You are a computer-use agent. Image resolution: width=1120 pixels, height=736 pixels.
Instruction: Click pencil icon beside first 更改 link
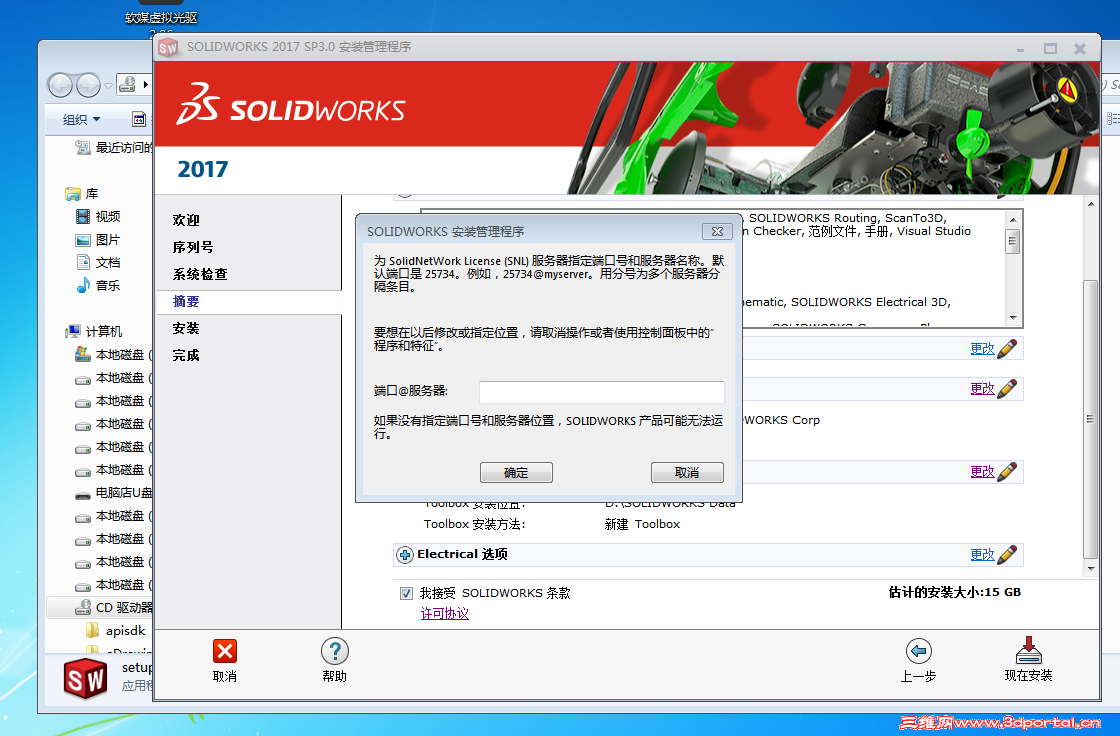tap(1007, 349)
